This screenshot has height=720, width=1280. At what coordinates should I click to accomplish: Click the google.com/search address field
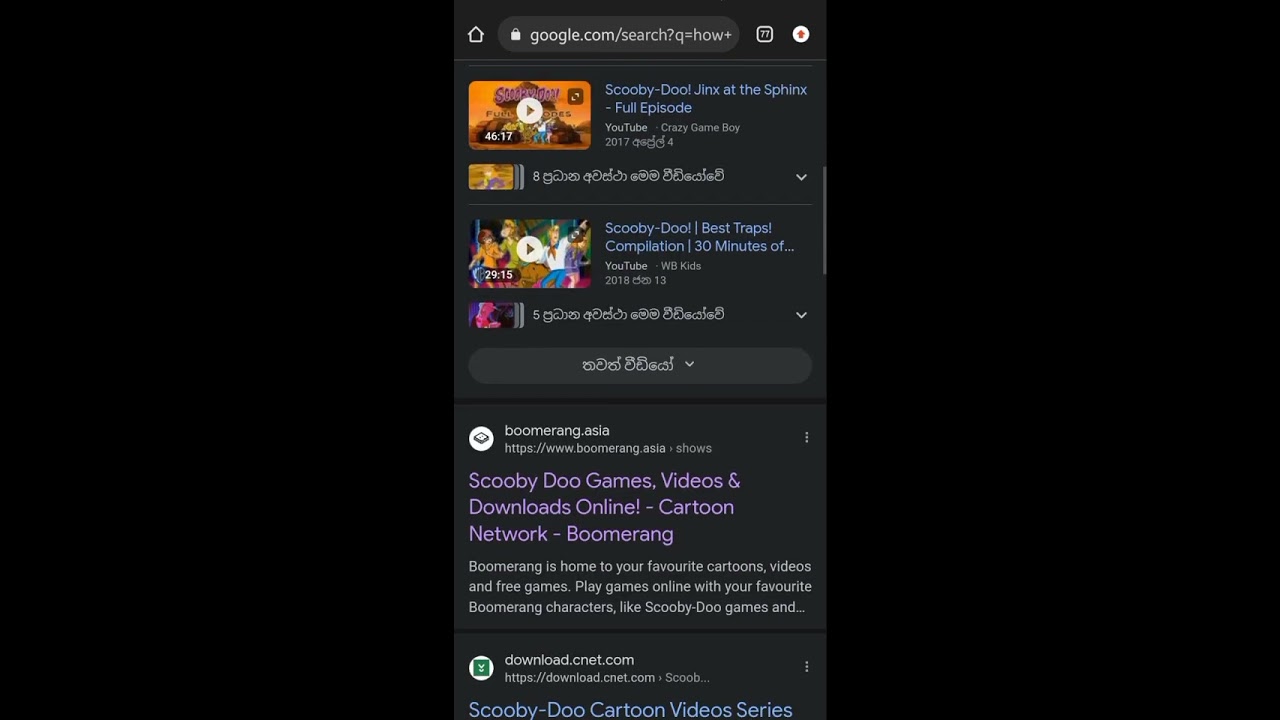tap(619, 34)
